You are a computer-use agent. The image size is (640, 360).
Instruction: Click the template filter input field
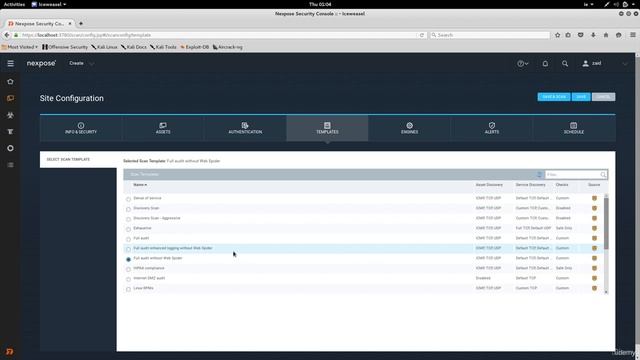[572, 175]
